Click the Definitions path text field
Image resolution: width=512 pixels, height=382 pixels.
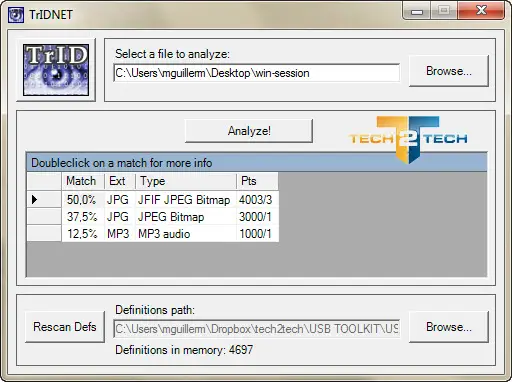point(256,329)
